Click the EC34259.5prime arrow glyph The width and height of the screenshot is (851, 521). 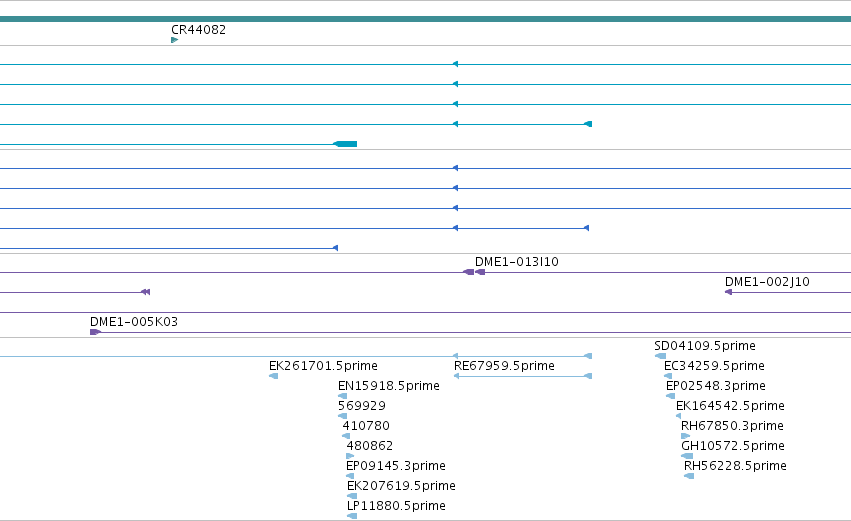(x=668, y=376)
